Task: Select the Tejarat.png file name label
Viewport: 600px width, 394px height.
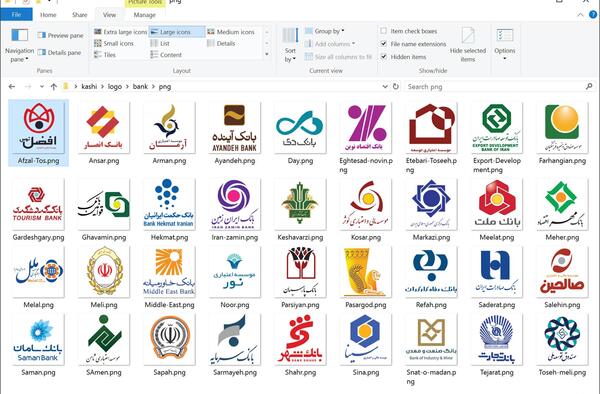Action: pos(496,372)
